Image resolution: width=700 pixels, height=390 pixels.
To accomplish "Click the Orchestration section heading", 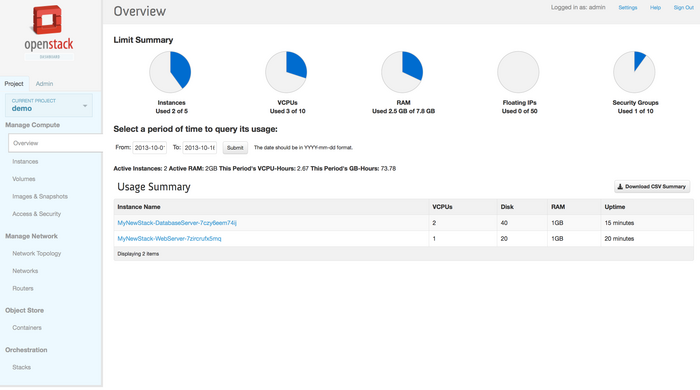I will (x=26, y=350).
